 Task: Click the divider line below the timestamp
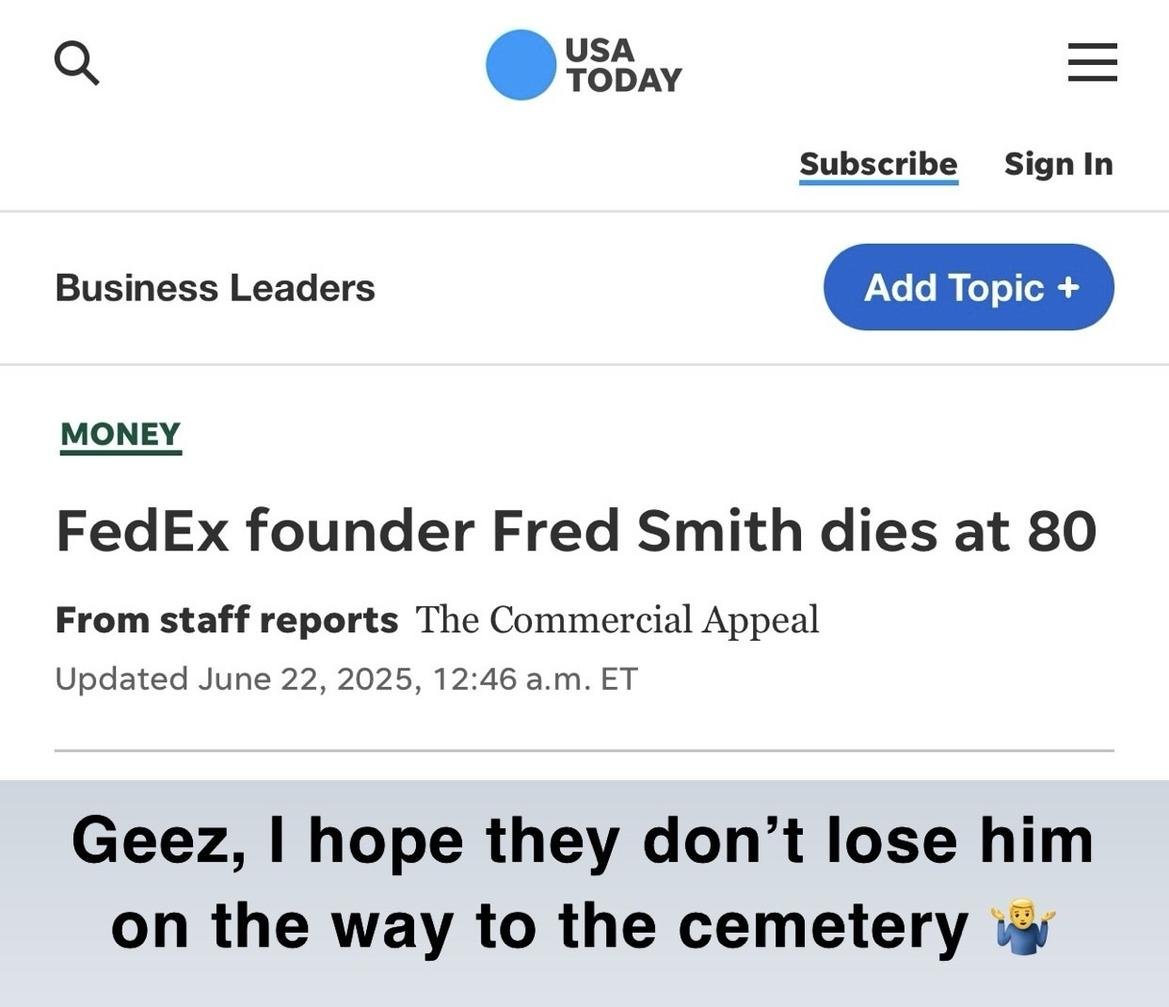coord(584,750)
